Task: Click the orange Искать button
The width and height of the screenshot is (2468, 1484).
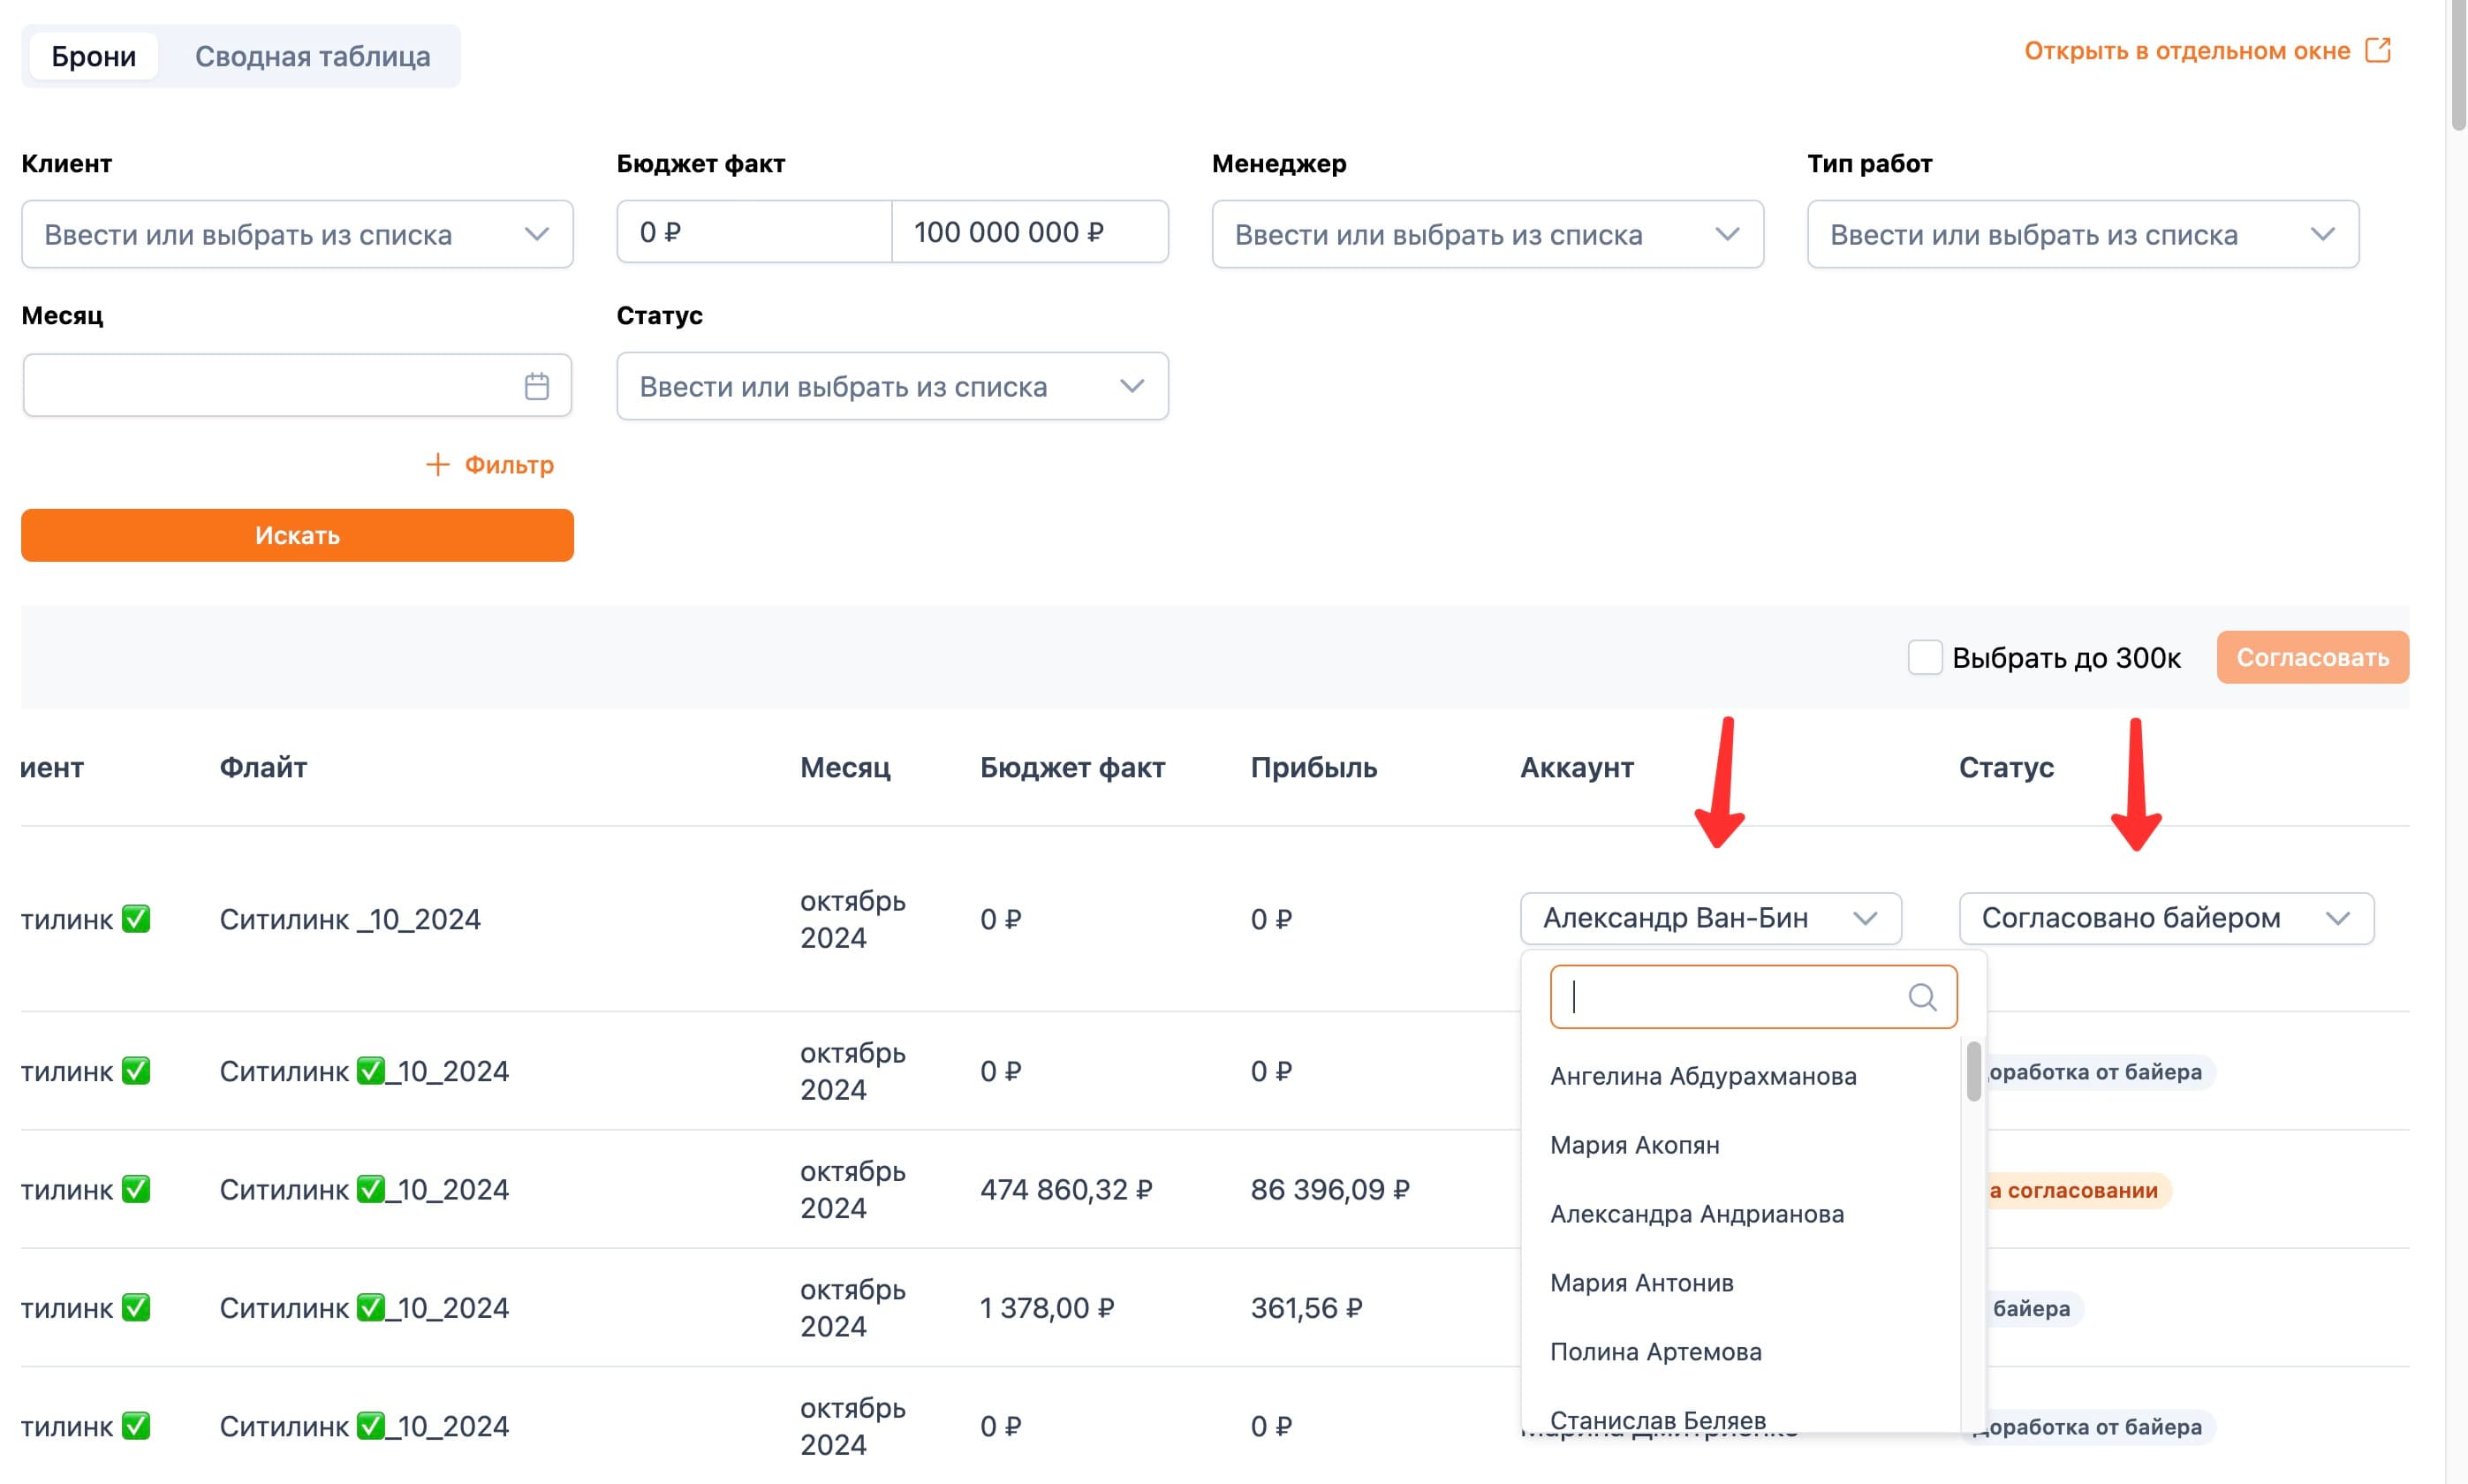Action: [x=297, y=535]
